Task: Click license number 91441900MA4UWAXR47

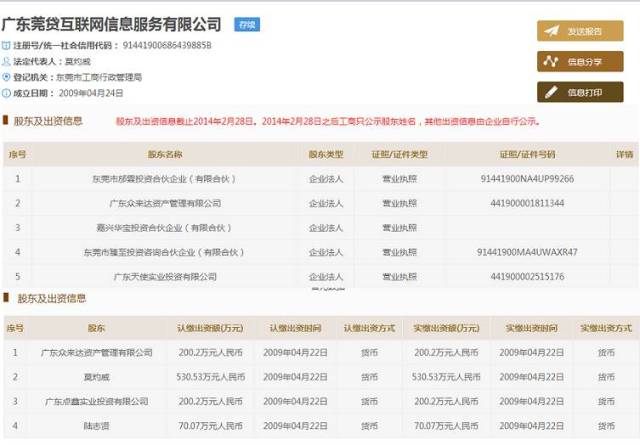Action: [527, 252]
